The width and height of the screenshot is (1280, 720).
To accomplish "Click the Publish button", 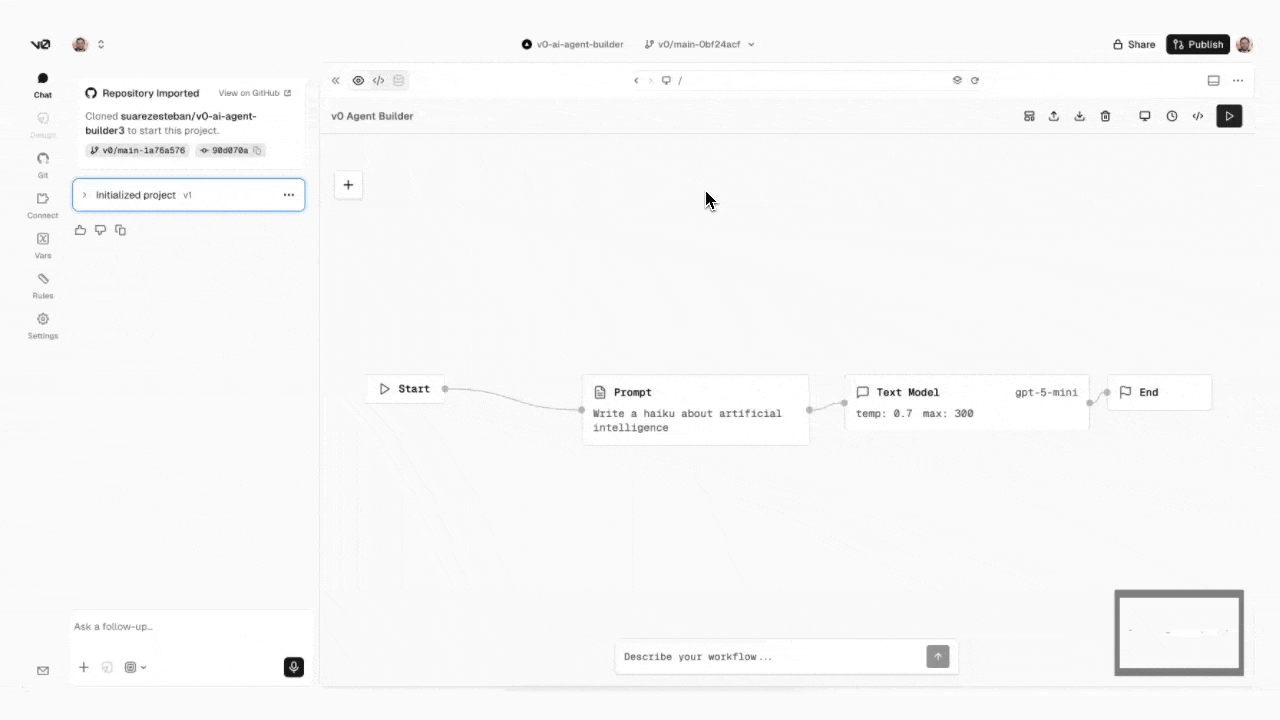I will tap(1197, 44).
